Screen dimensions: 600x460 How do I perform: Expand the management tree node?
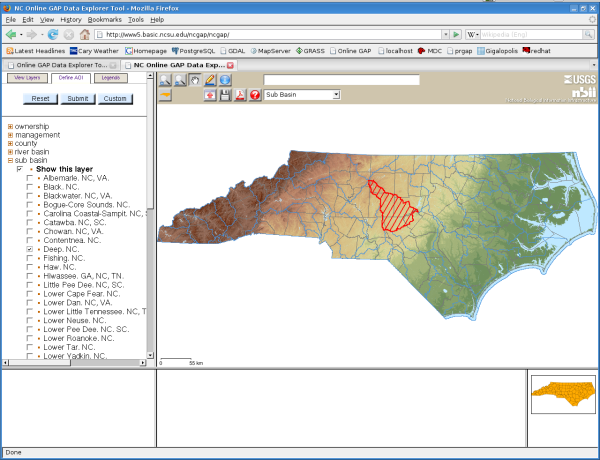(x=10, y=135)
